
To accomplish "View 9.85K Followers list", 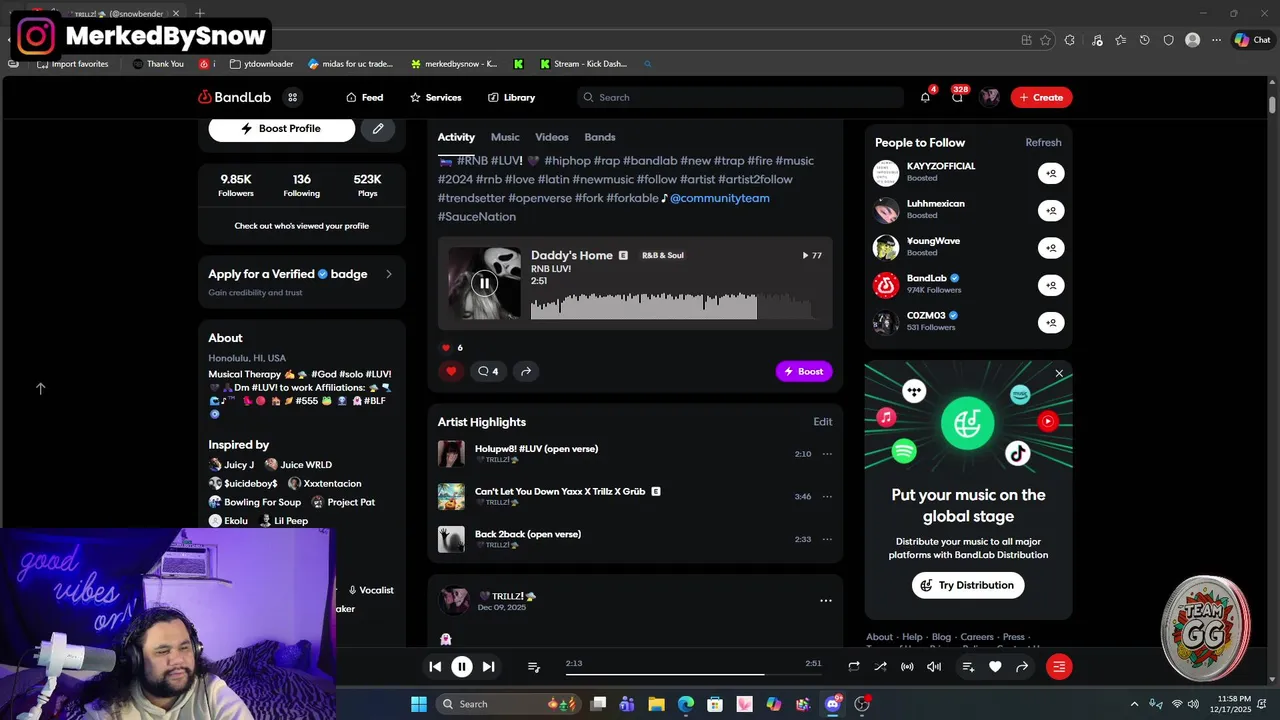I will [x=236, y=185].
